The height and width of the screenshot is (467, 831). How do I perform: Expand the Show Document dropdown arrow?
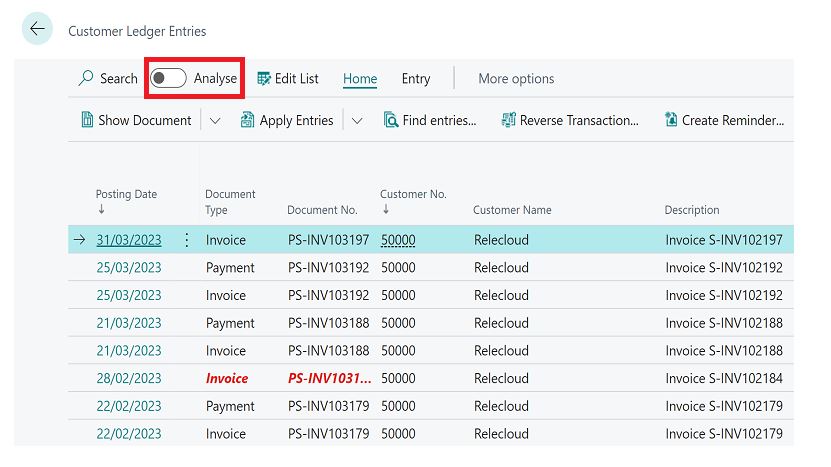214,121
